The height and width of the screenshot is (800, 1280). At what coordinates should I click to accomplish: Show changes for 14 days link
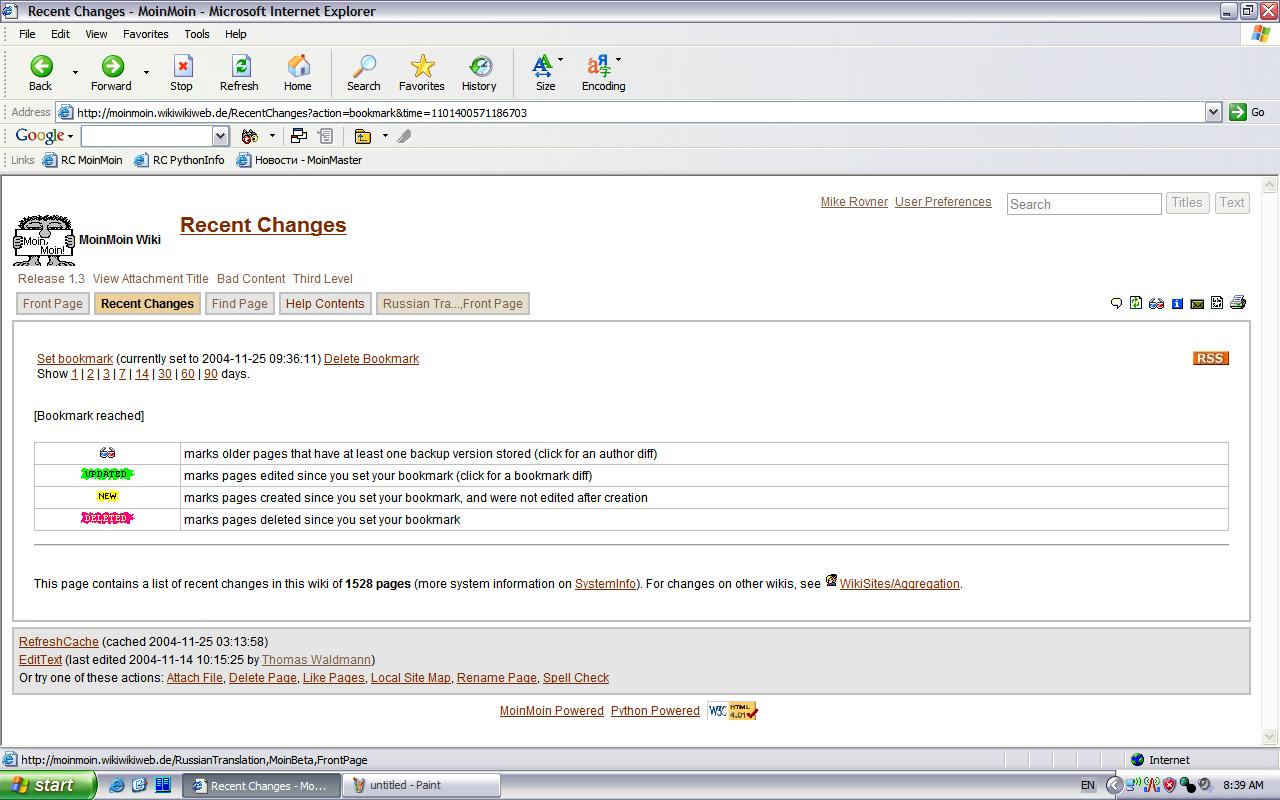(142, 374)
